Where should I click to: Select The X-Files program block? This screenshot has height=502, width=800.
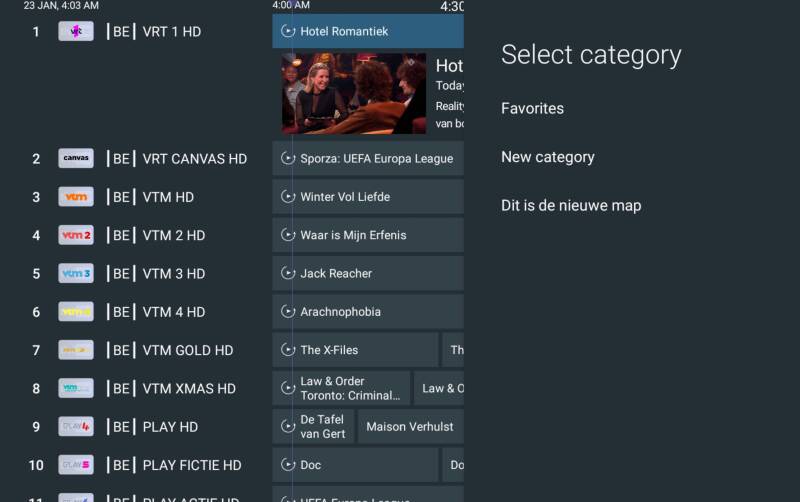pyautogui.click(x=355, y=350)
